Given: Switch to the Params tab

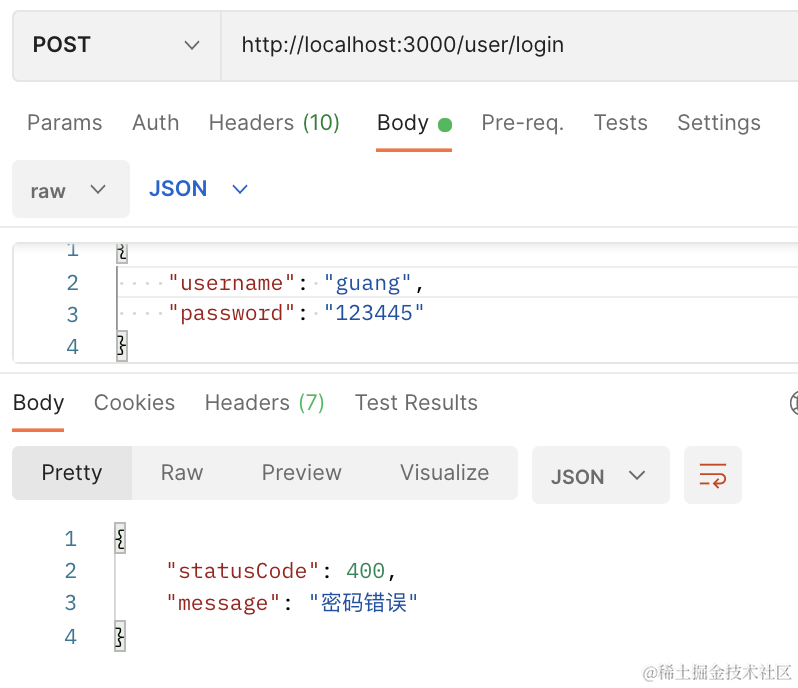Looking at the screenshot, I should [64, 123].
